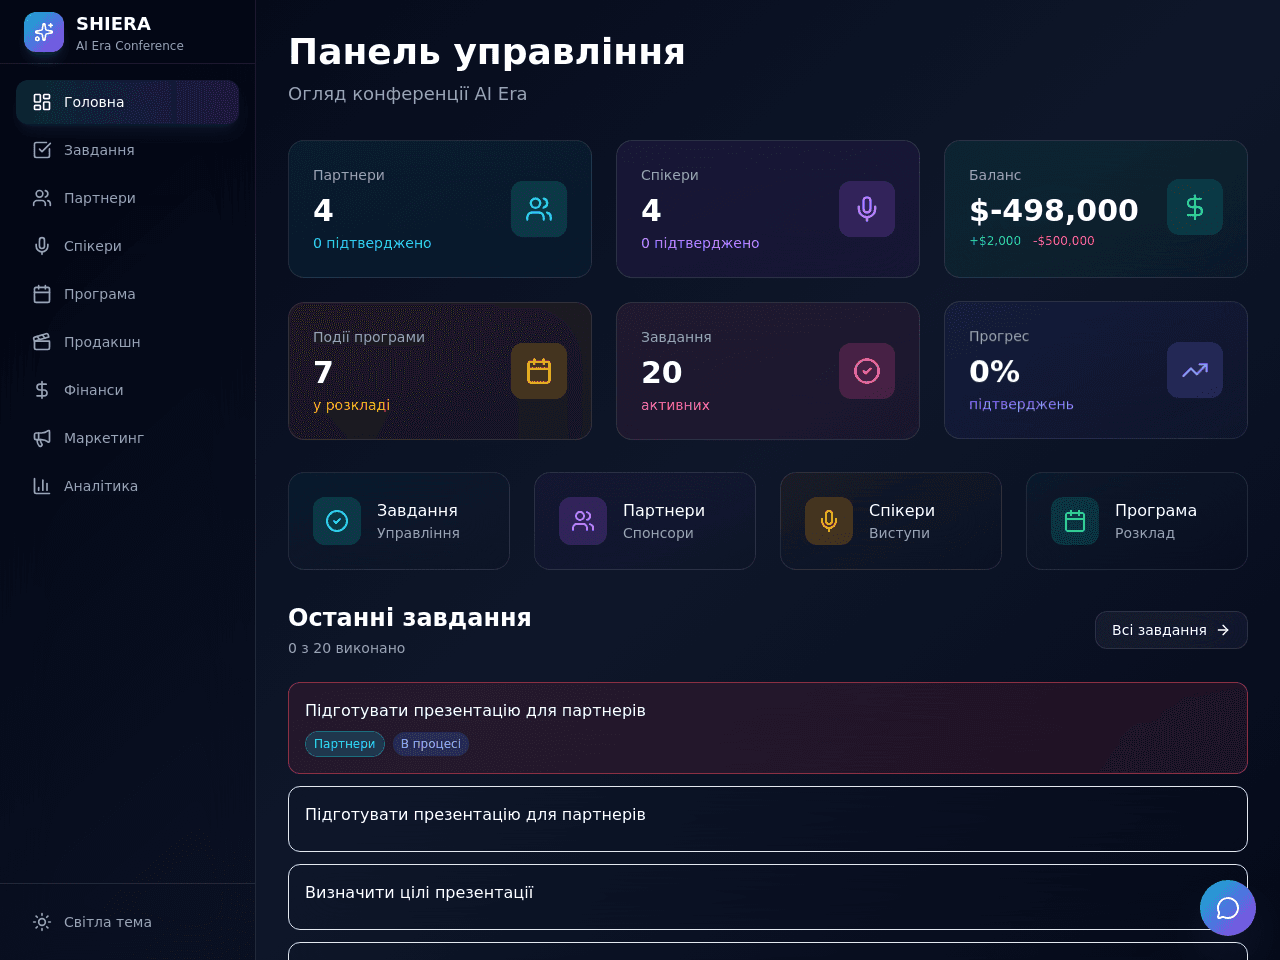
Task: Click підтверджень text on Прогрес card
Action: [1021, 404]
